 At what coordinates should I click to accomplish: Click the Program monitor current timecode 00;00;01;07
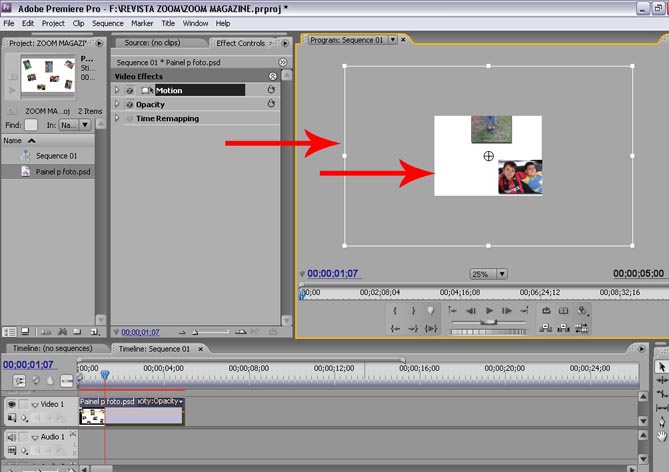[x=333, y=273]
